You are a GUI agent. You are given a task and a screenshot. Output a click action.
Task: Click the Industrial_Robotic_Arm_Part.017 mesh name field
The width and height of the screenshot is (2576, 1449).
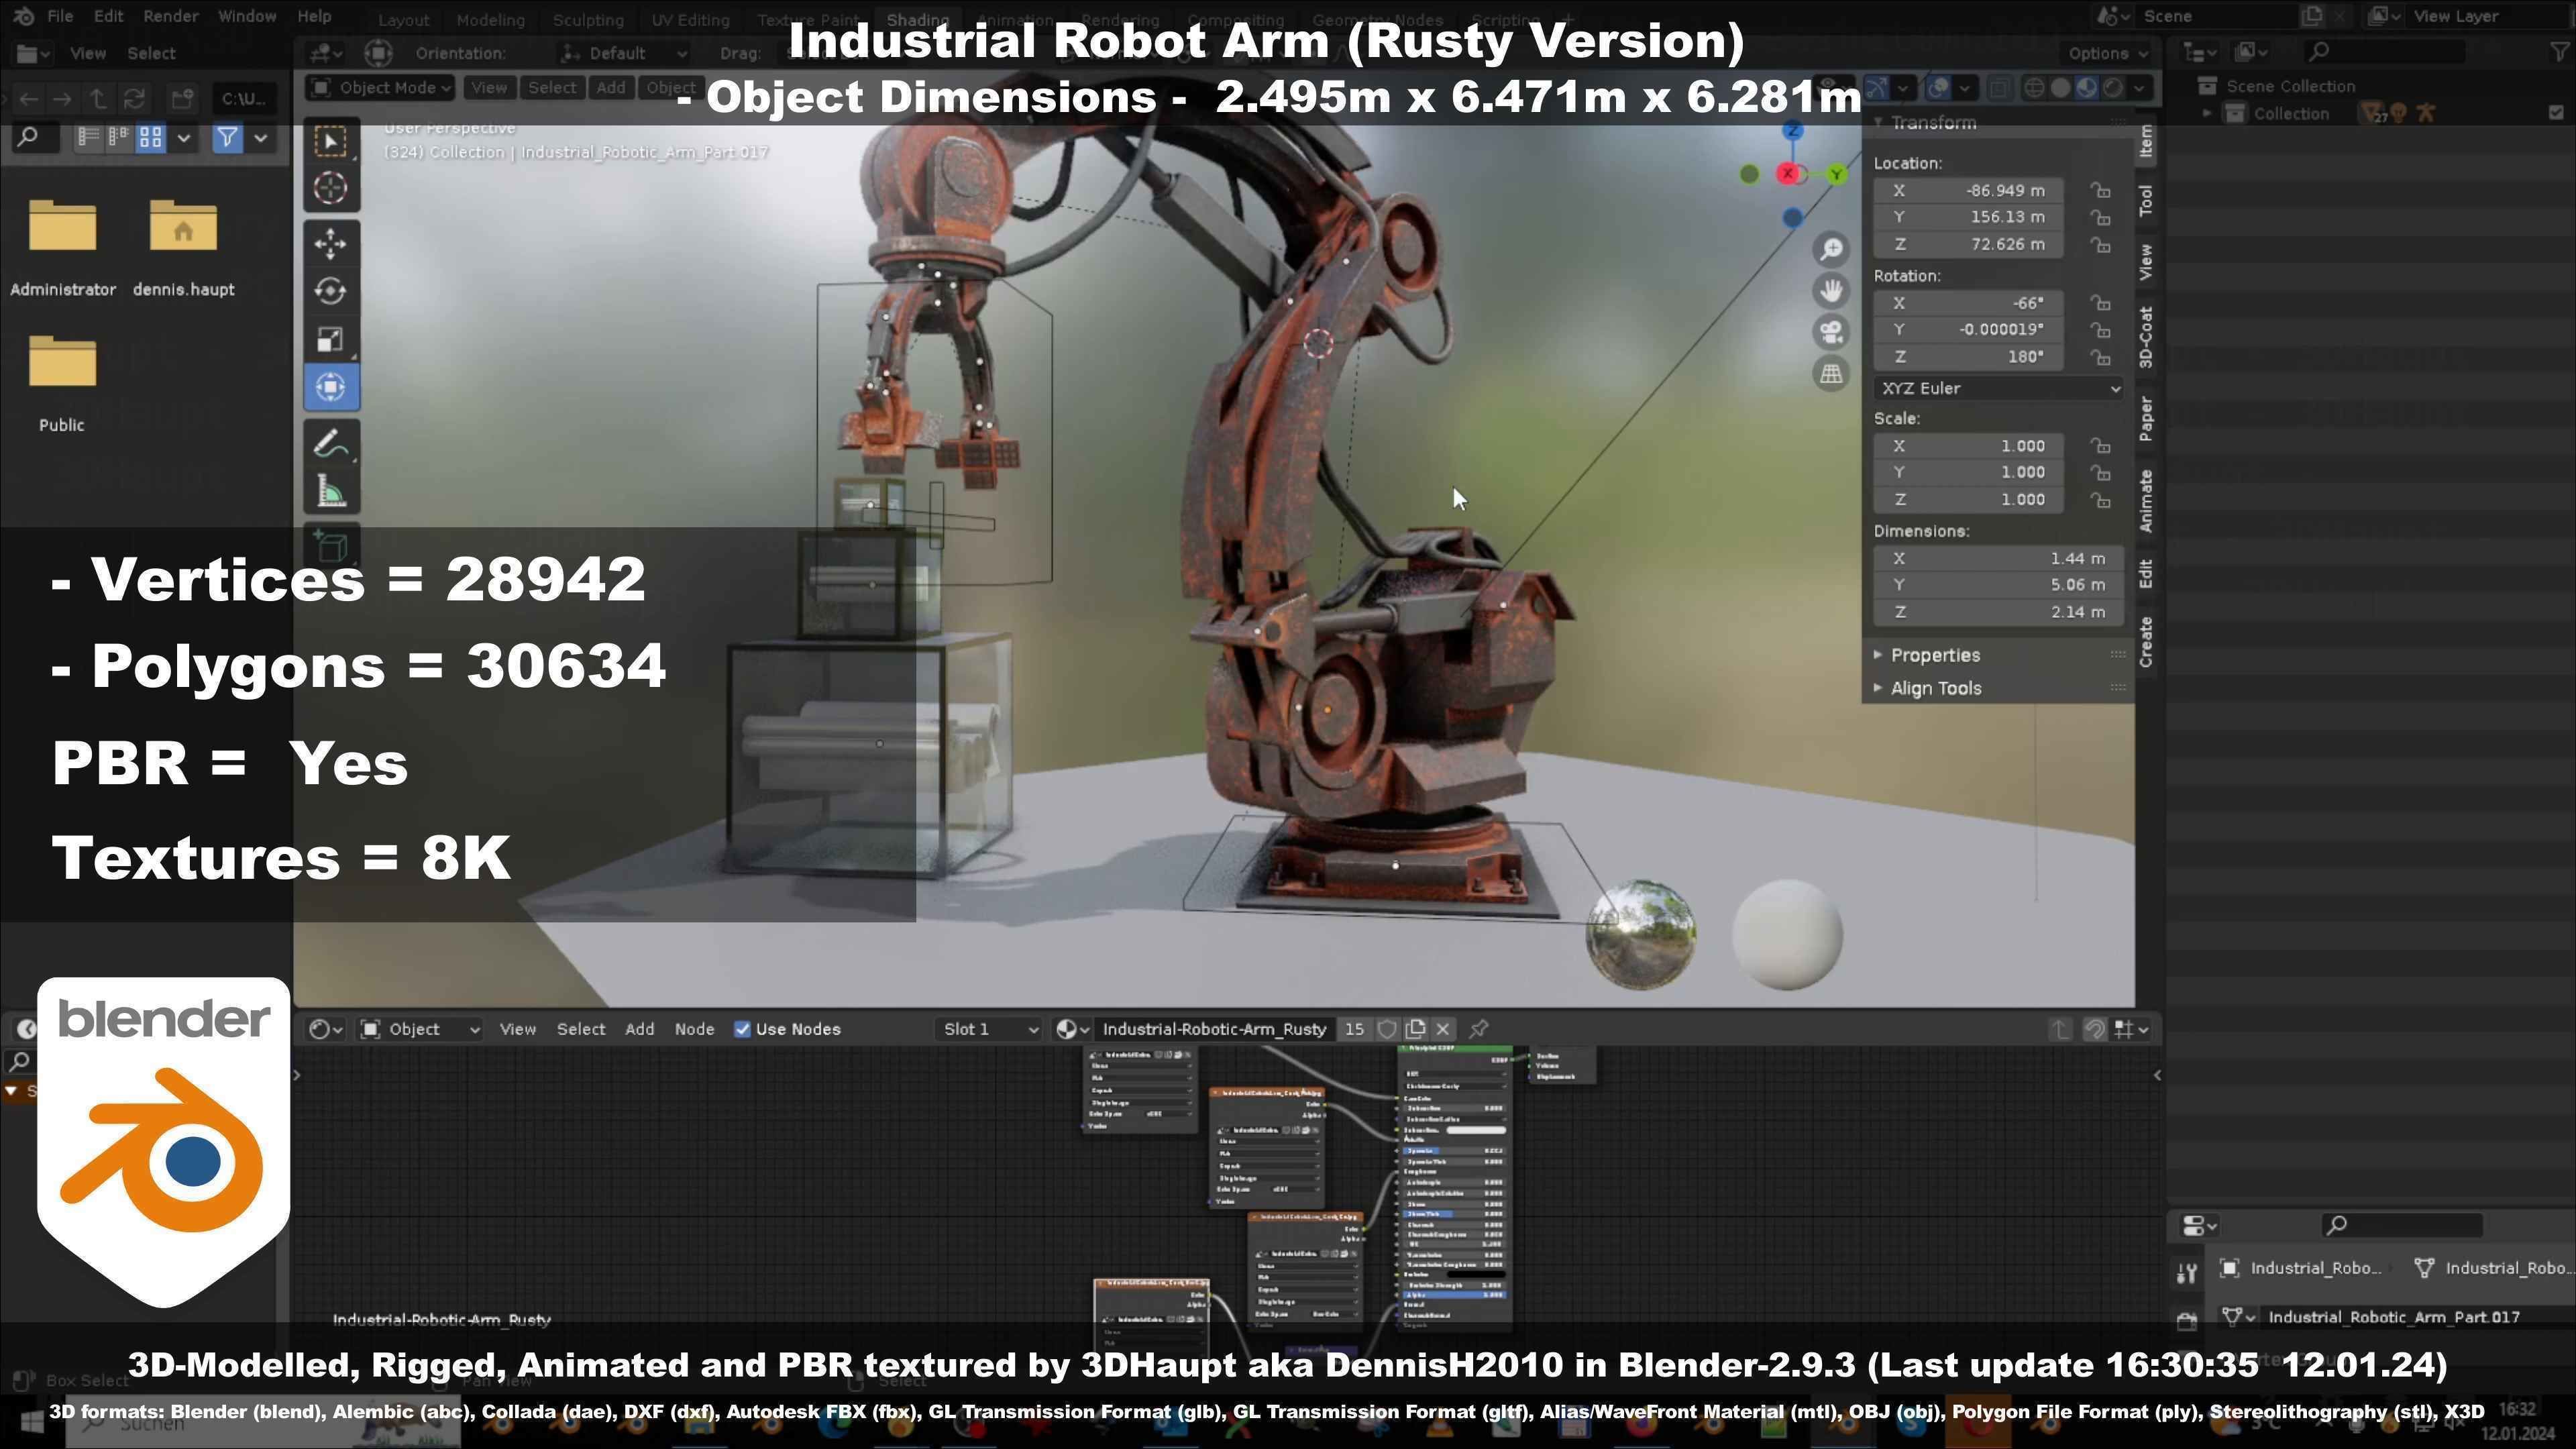[2394, 1317]
